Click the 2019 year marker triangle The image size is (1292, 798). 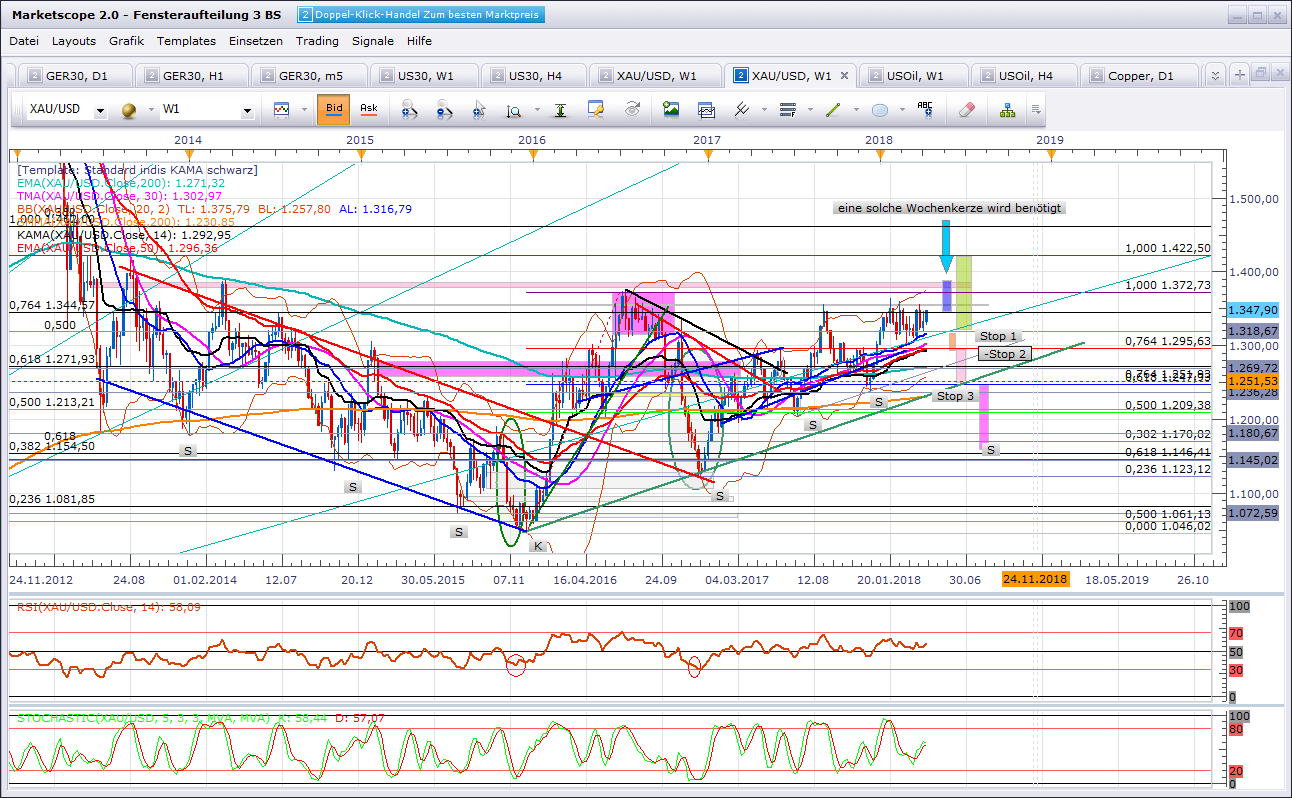[x=1050, y=155]
